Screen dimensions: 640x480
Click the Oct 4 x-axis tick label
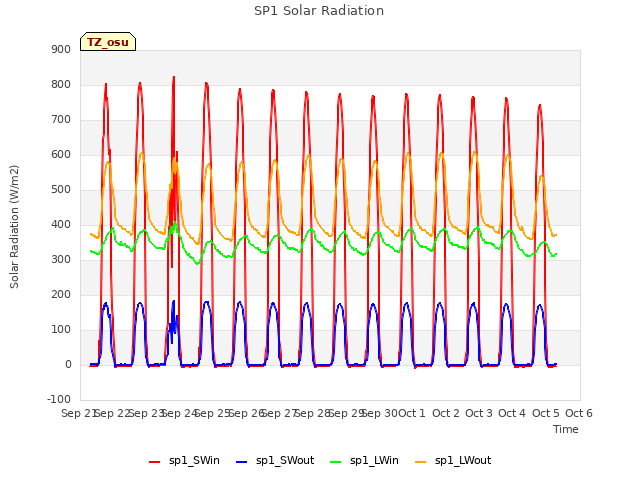(x=512, y=413)
